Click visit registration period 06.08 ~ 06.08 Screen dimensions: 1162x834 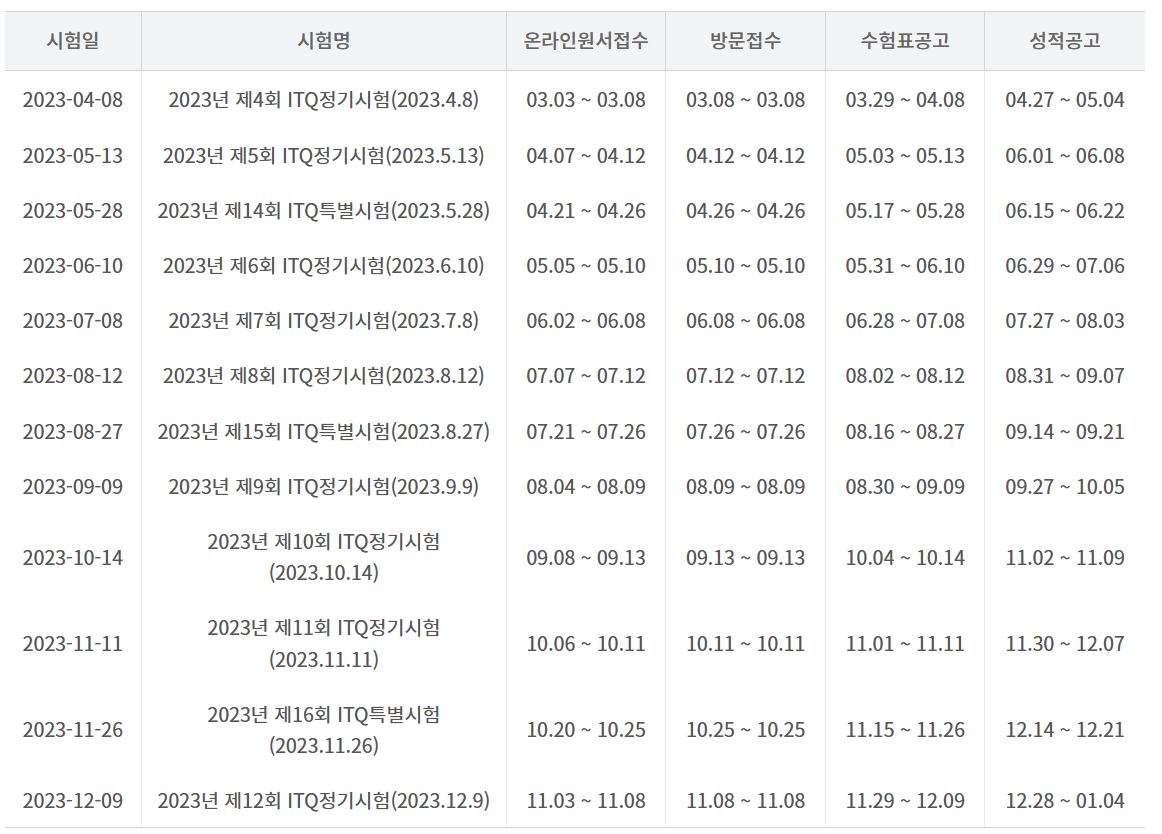[x=745, y=320]
